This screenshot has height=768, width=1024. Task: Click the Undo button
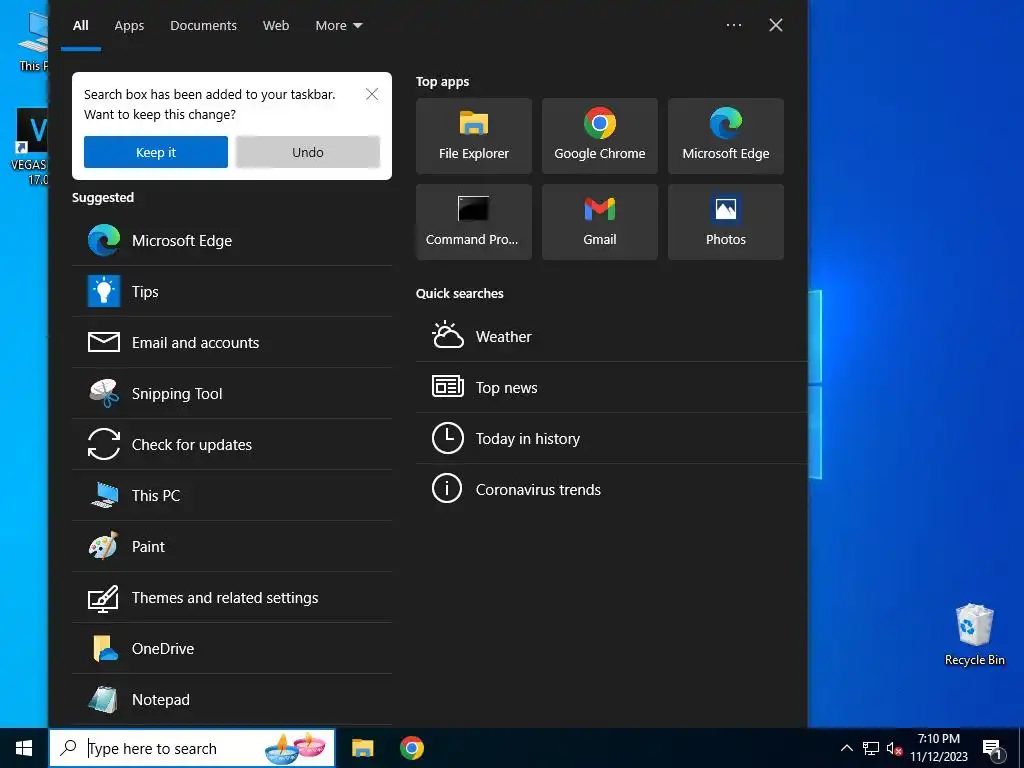pos(308,152)
